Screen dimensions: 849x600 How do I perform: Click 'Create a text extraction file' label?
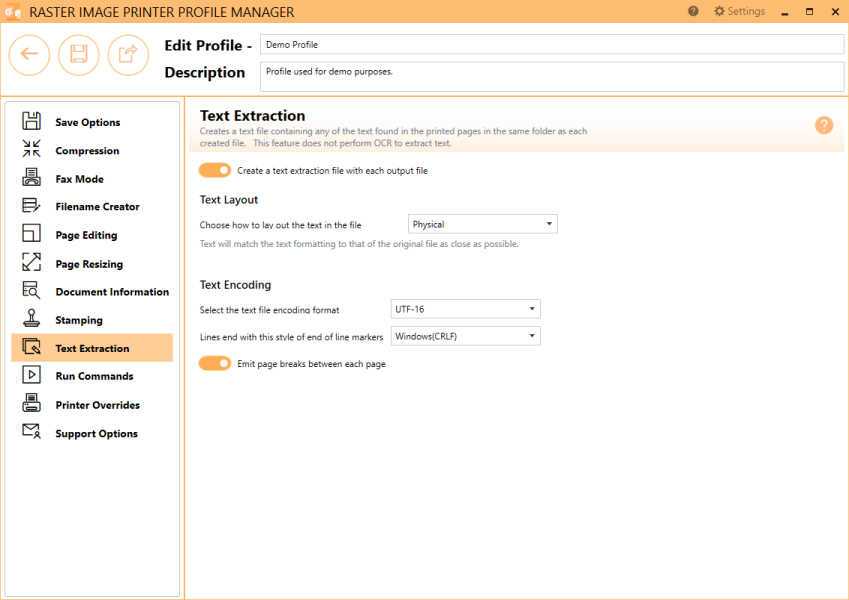tap(332, 171)
